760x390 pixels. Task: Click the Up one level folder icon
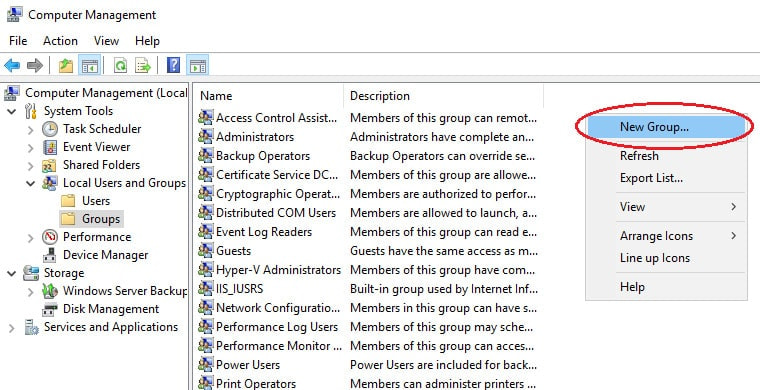pyautogui.click(x=66, y=65)
